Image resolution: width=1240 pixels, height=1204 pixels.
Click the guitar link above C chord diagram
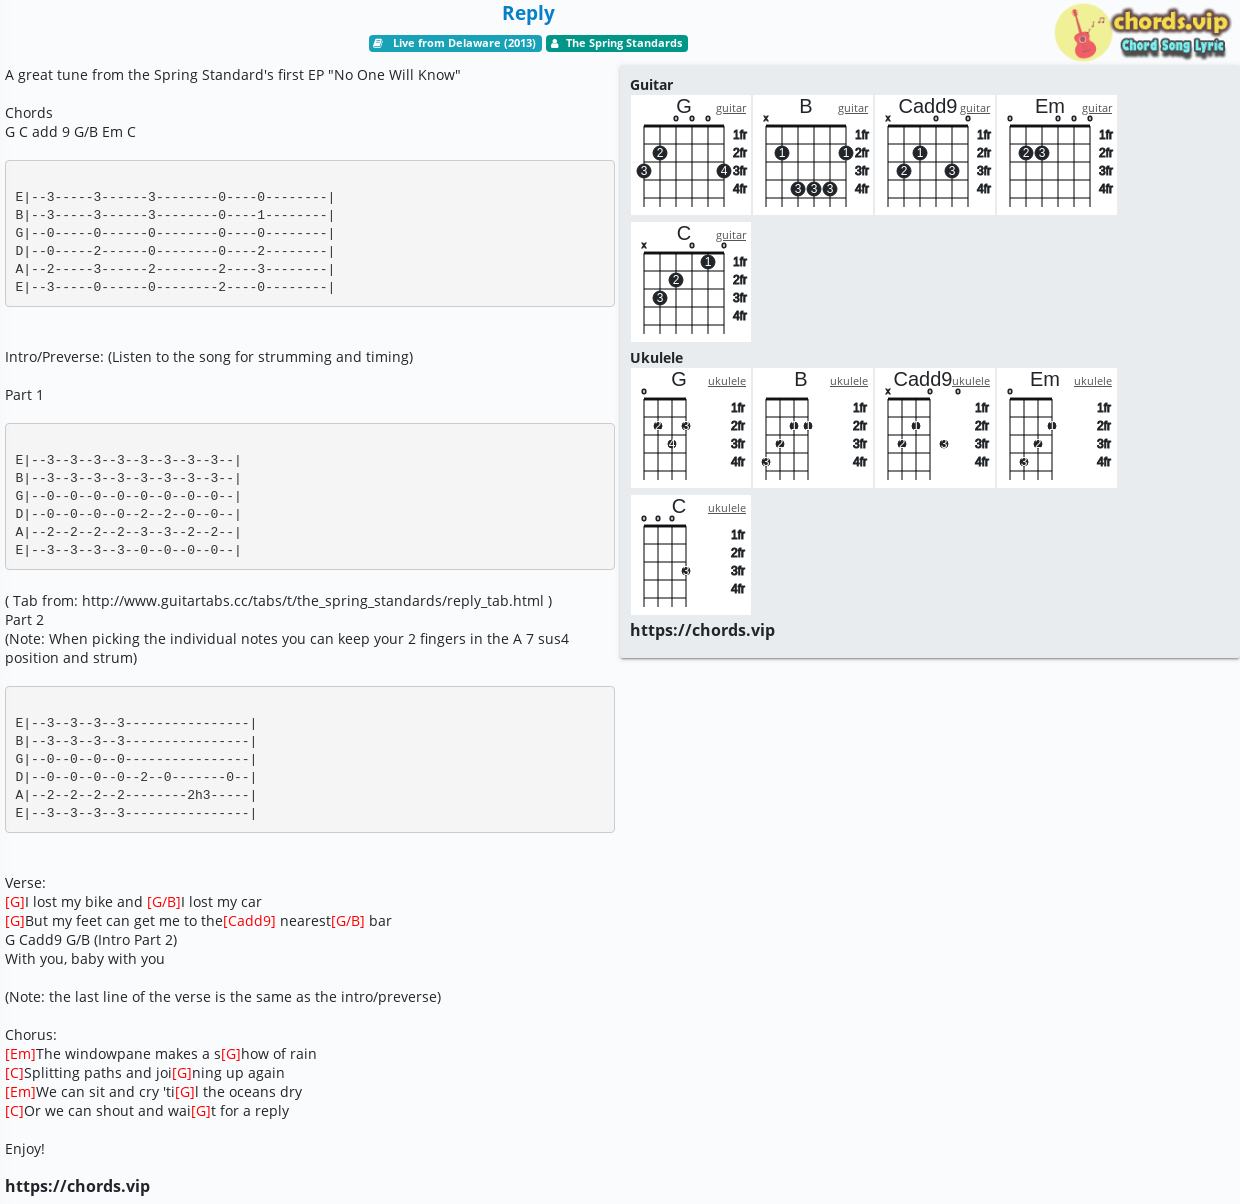coord(731,235)
